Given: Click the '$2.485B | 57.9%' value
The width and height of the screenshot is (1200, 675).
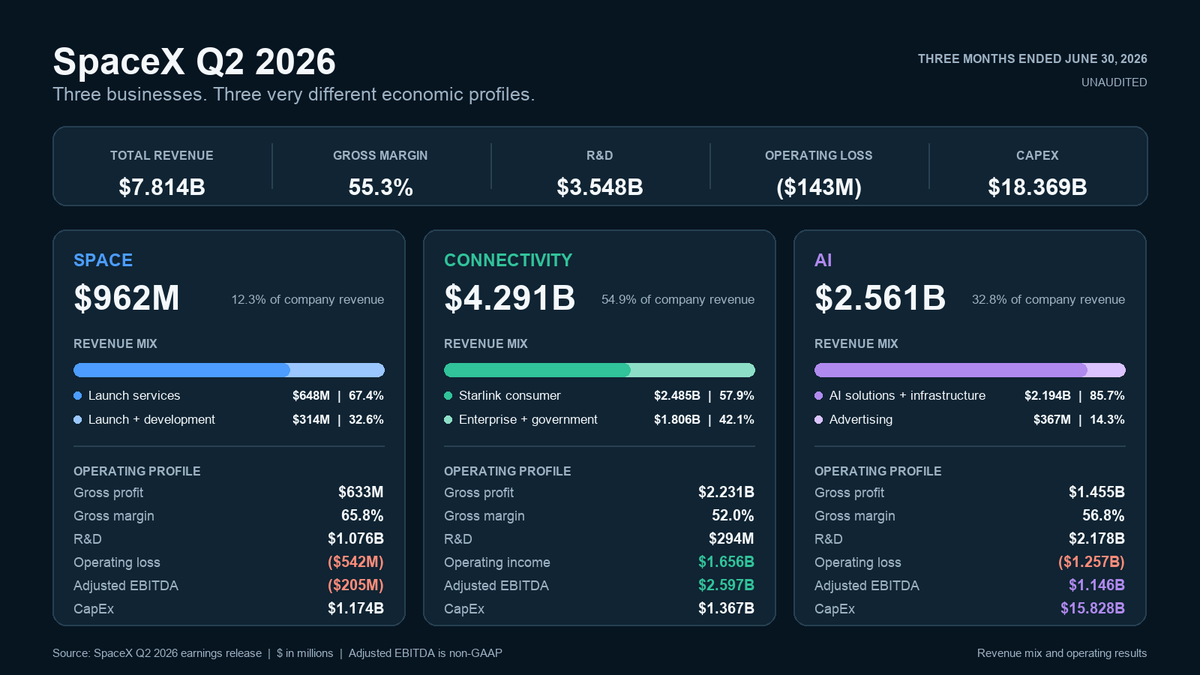Looking at the screenshot, I should (x=704, y=396).
